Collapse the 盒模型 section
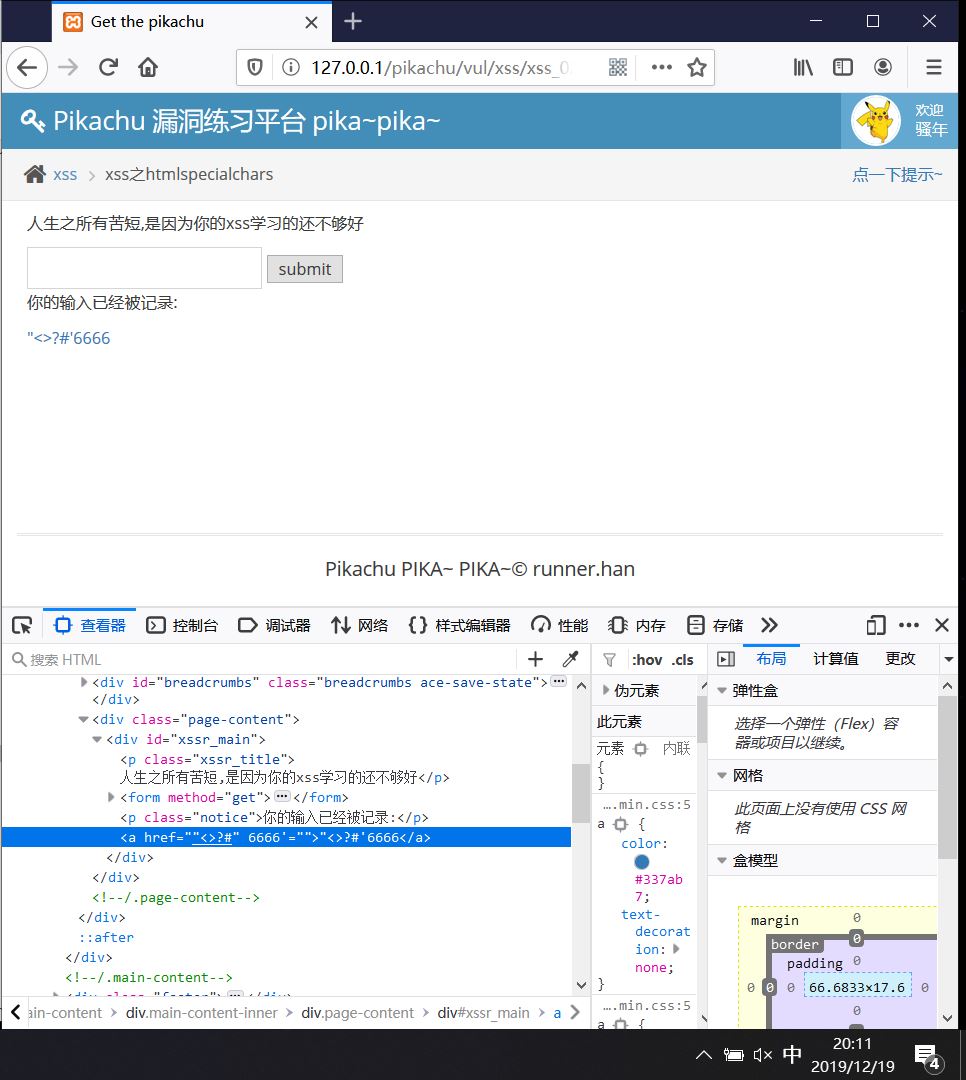Screen dimensions: 966x1080 pyautogui.click(x=721, y=860)
